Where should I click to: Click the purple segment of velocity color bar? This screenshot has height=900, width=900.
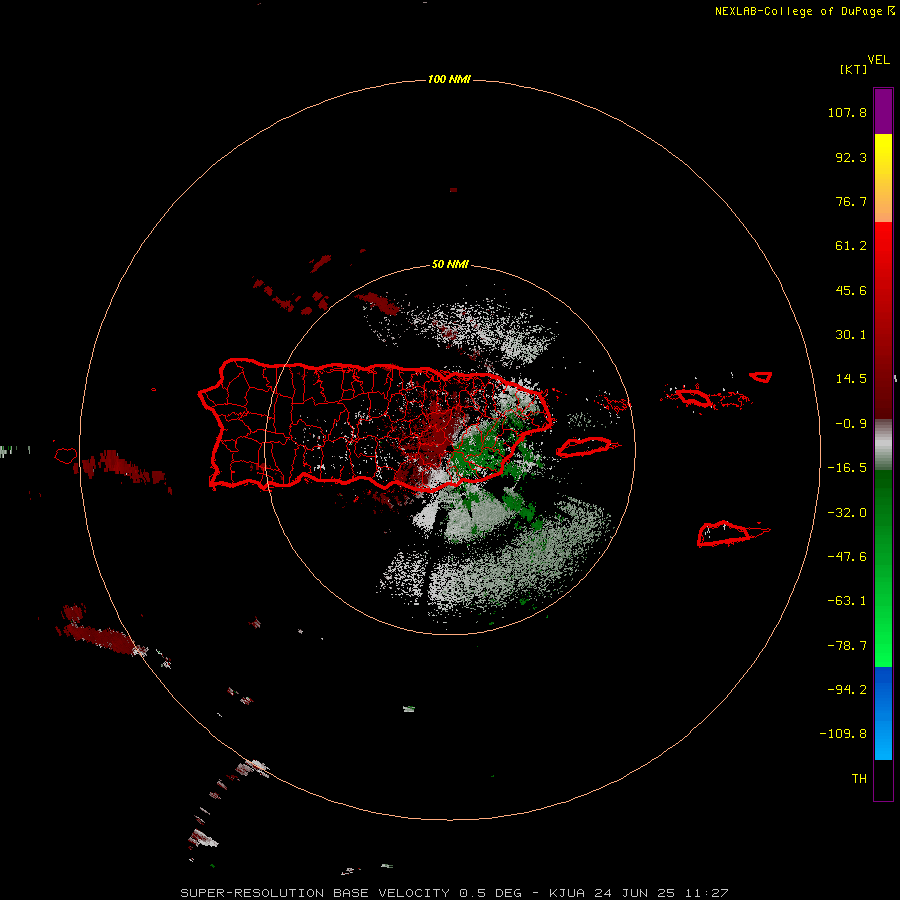tap(883, 111)
